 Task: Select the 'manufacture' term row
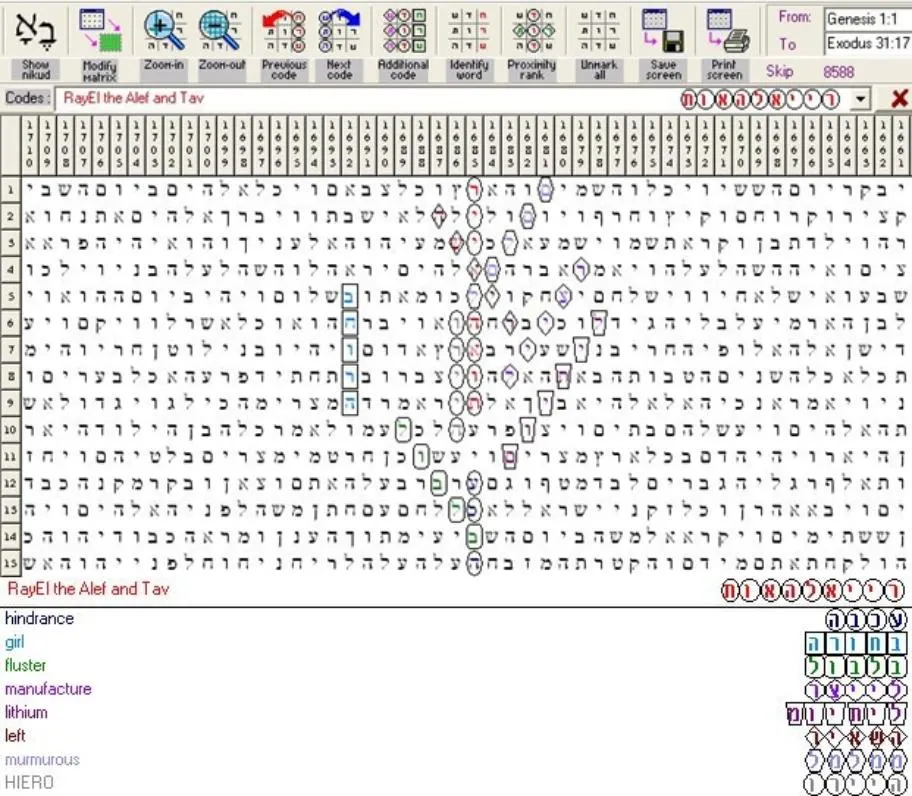coord(456,689)
